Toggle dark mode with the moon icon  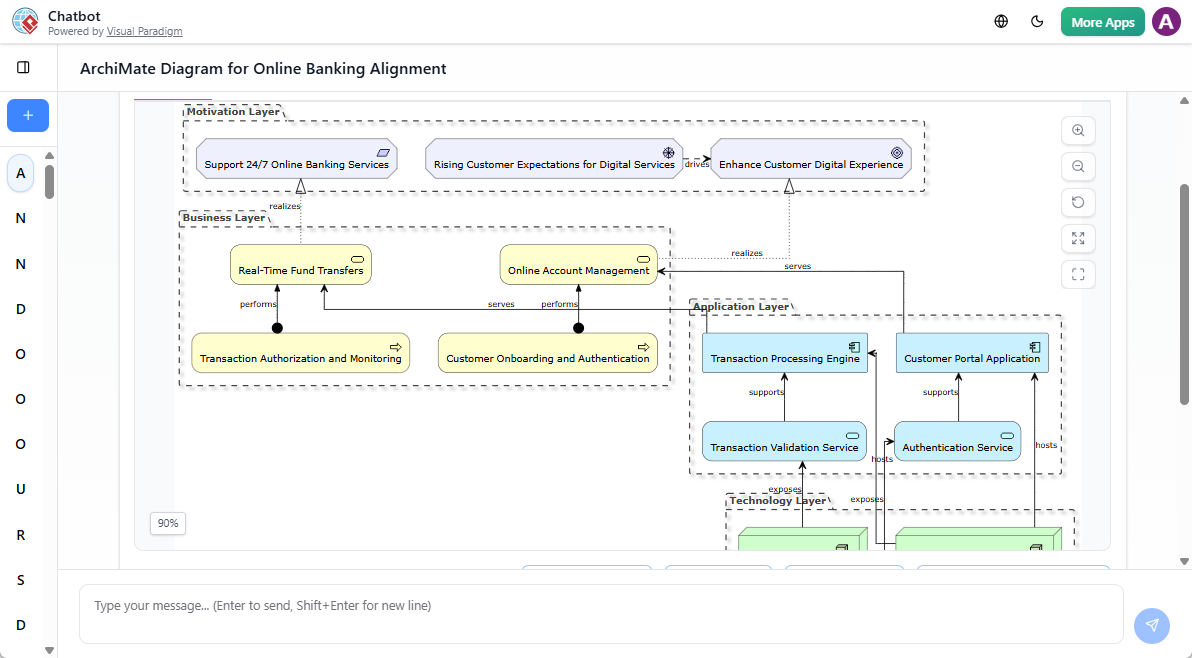click(x=1037, y=20)
